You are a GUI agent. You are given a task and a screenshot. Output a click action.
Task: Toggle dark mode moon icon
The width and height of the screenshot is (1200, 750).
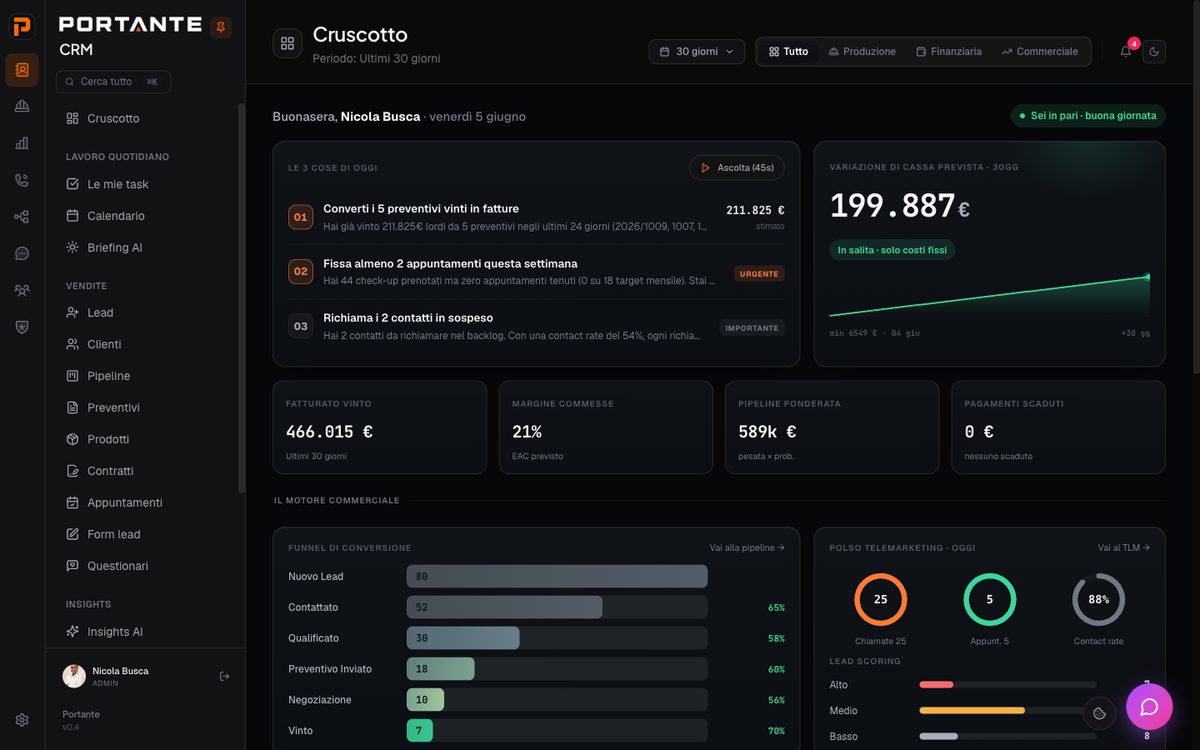[1155, 51]
